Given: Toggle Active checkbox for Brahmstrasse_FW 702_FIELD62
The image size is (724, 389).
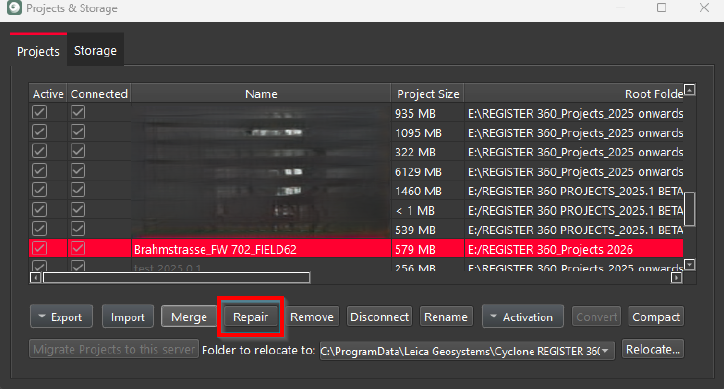Looking at the screenshot, I should pyautogui.click(x=40, y=248).
